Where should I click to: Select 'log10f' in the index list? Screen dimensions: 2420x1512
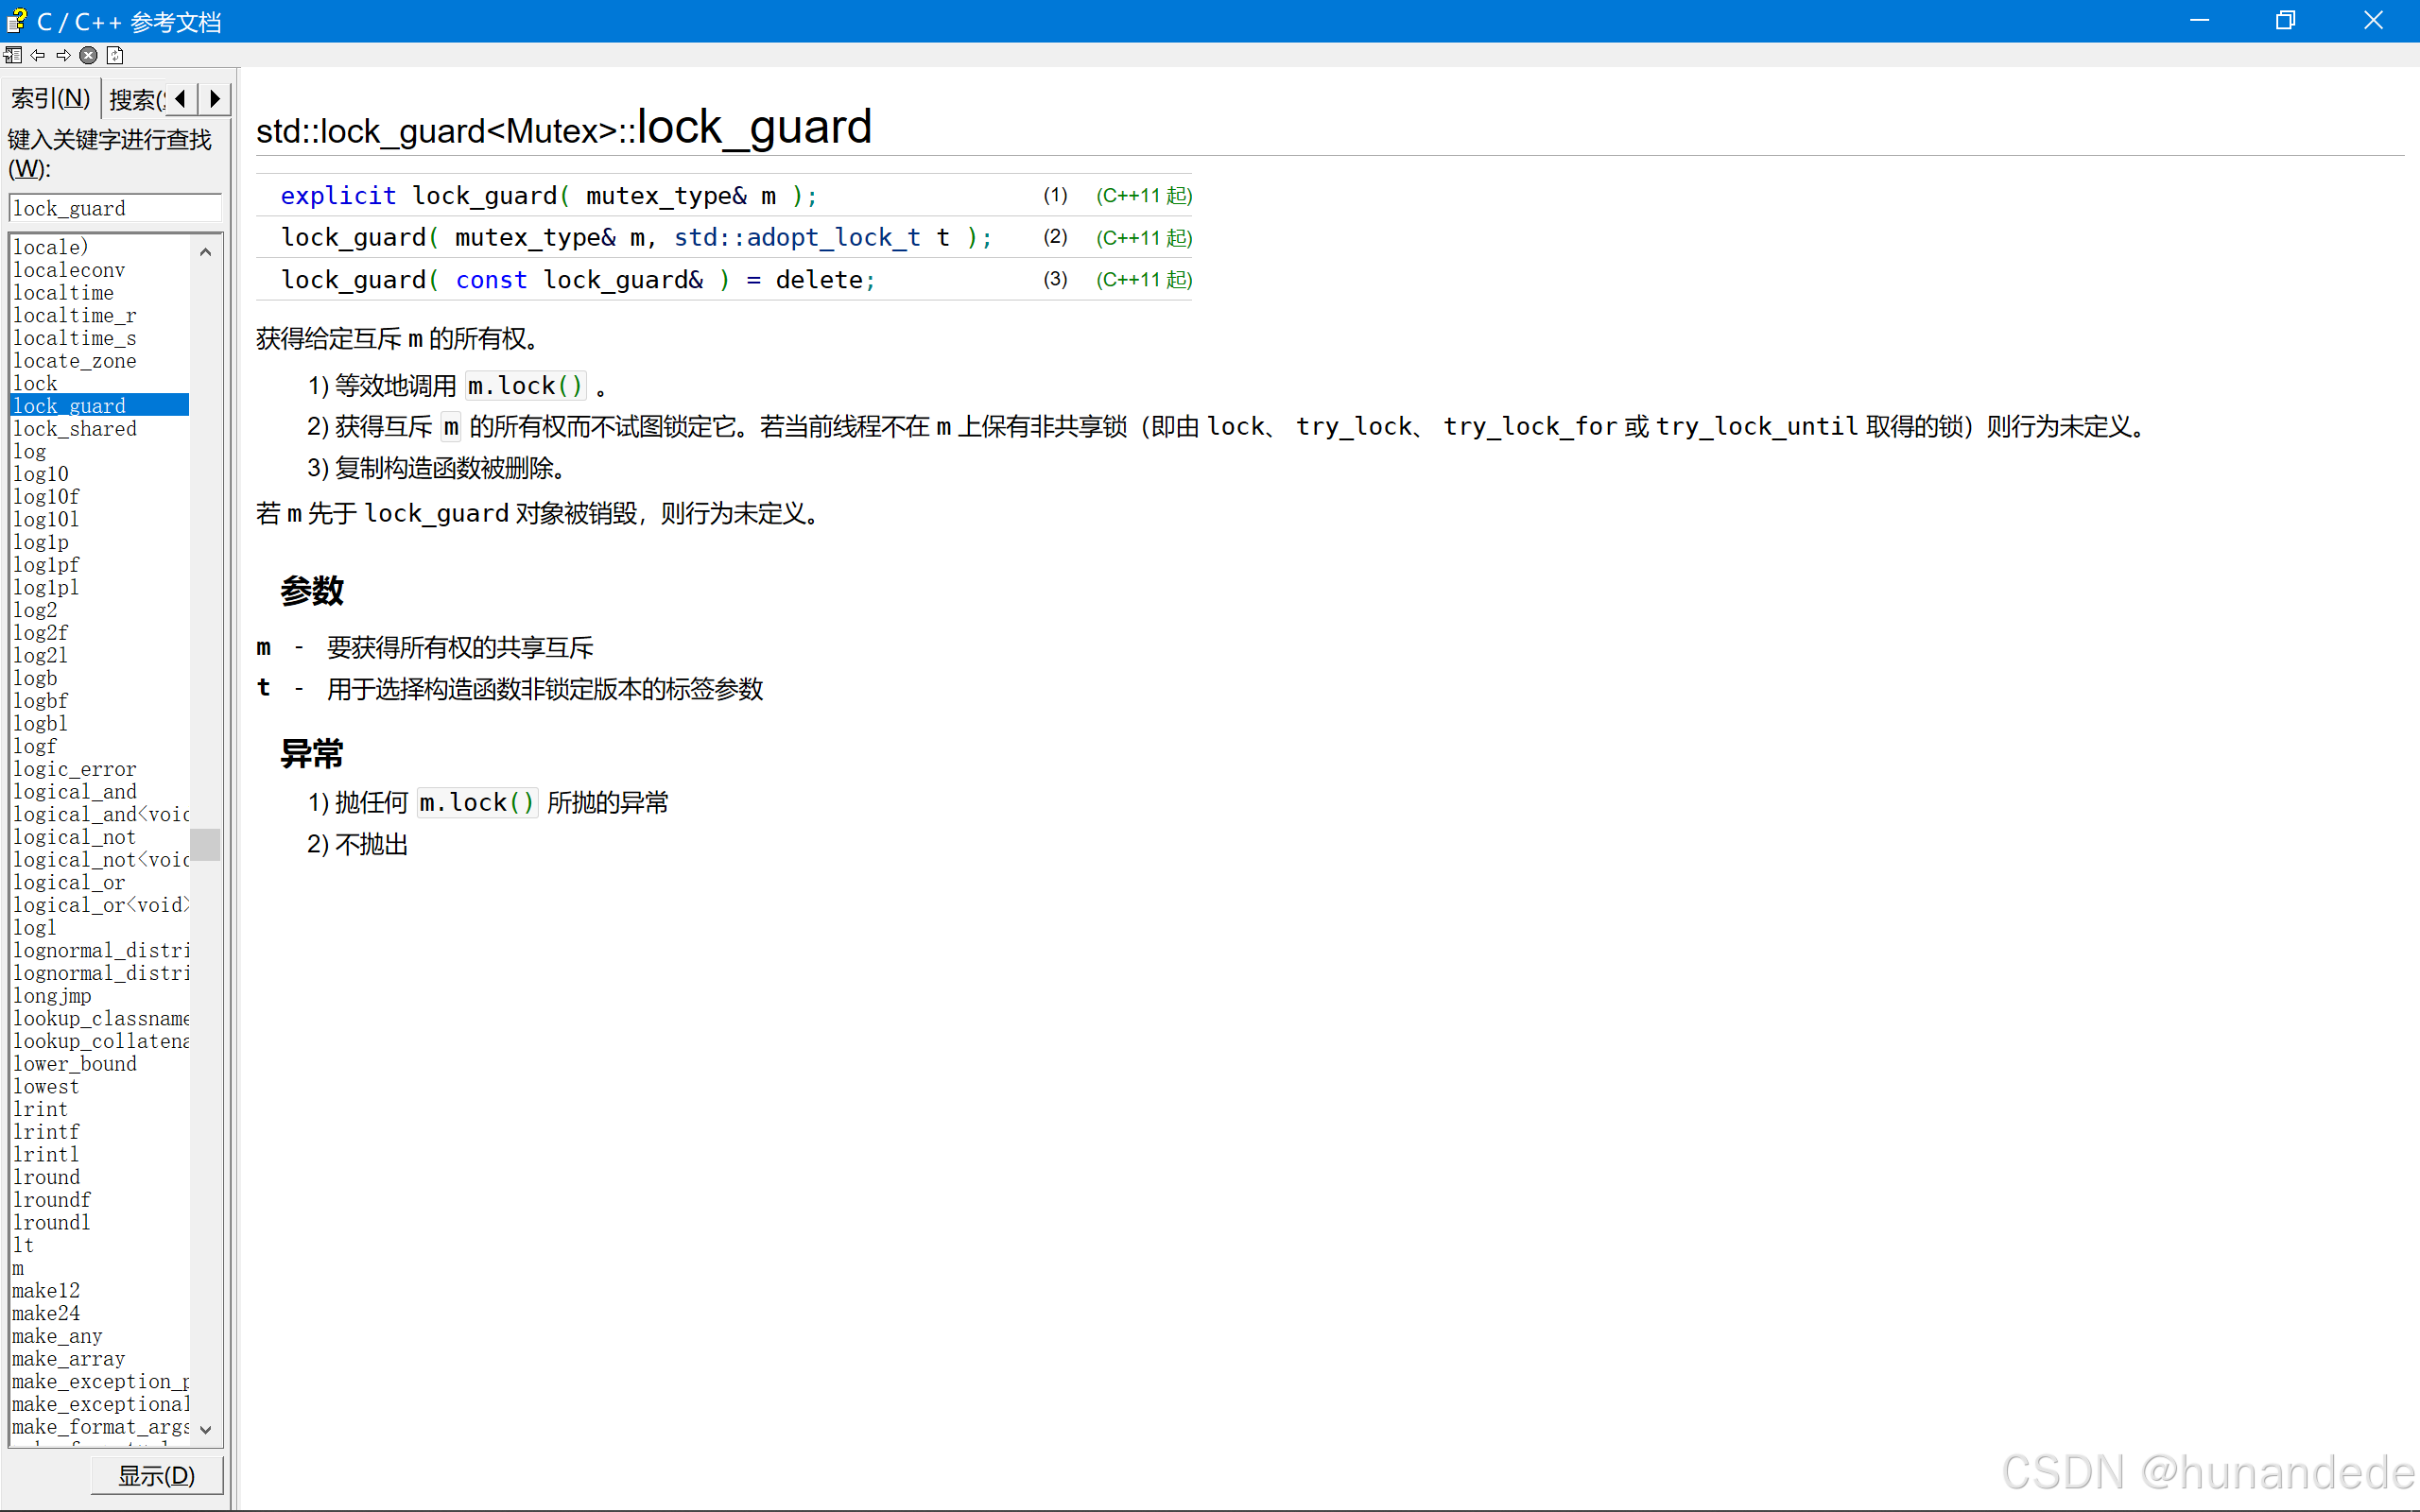(x=46, y=497)
